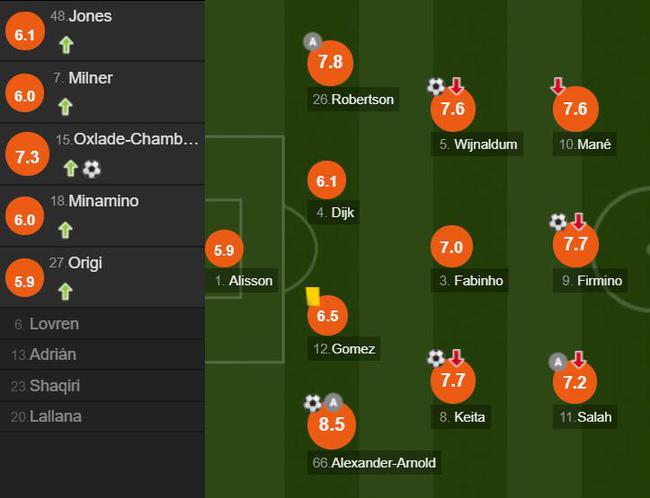Click the red substituted-off arrow above Mané

pyautogui.click(x=558, y=86)
